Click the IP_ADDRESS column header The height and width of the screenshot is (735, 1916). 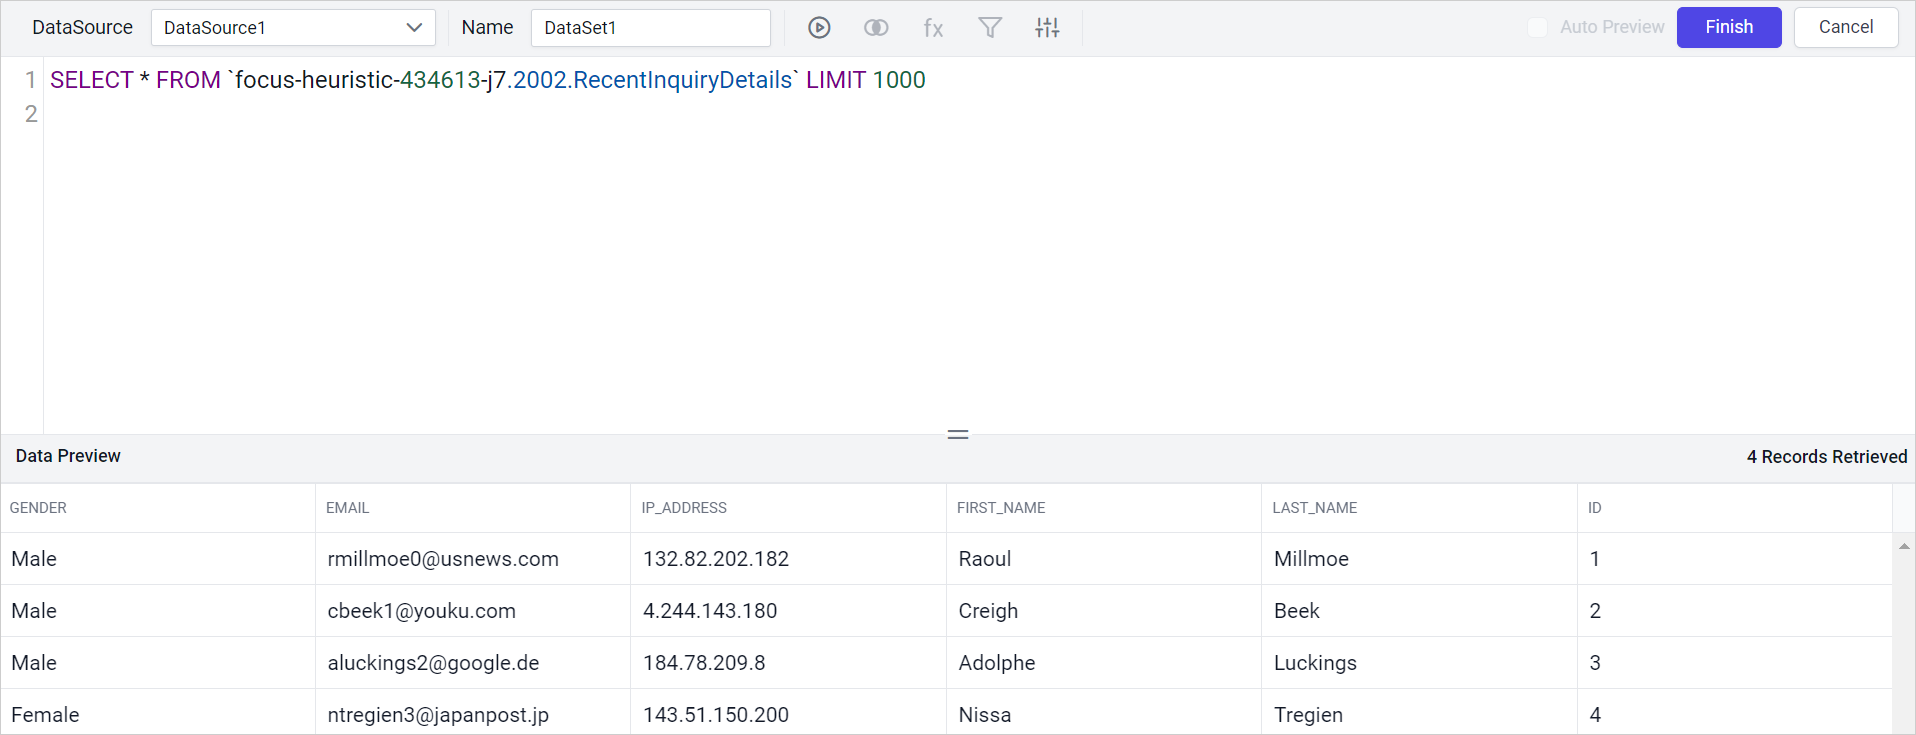788,508
